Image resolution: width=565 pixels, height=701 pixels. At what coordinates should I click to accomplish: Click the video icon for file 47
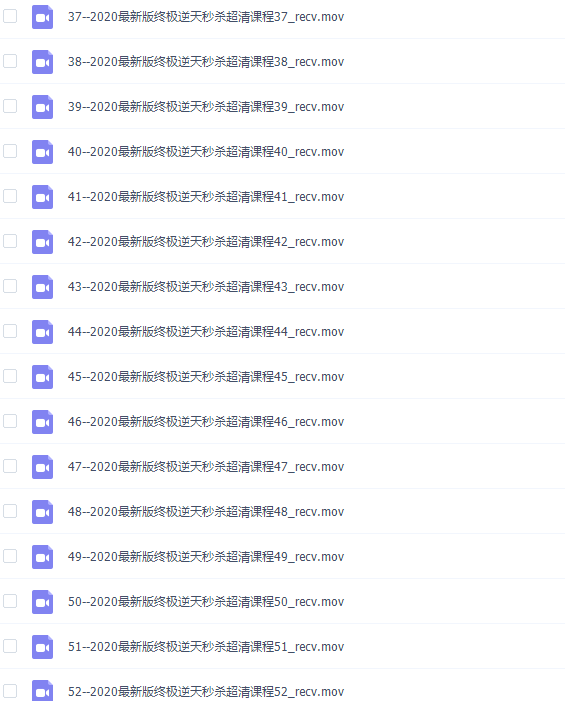pyautogui.click(x=42, y=467)
